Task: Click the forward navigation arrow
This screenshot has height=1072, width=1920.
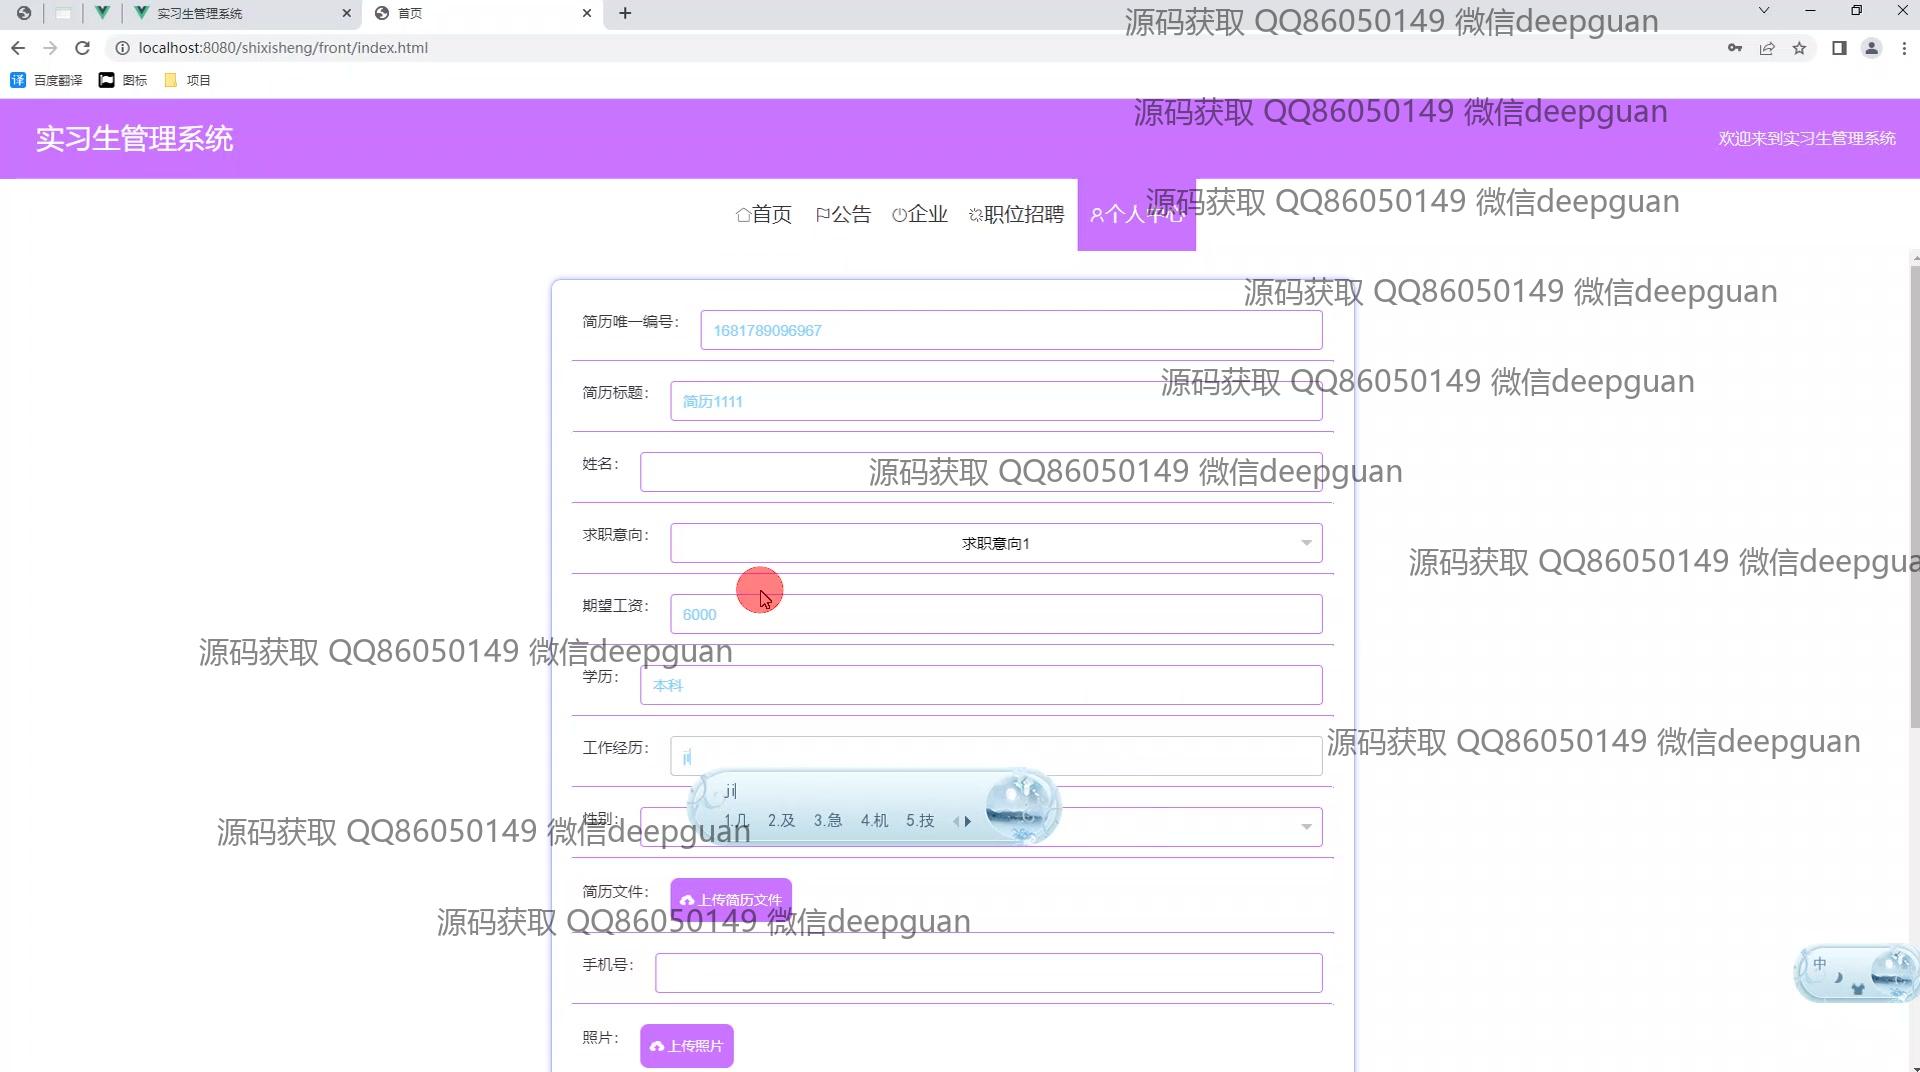Action: point(50,48)
